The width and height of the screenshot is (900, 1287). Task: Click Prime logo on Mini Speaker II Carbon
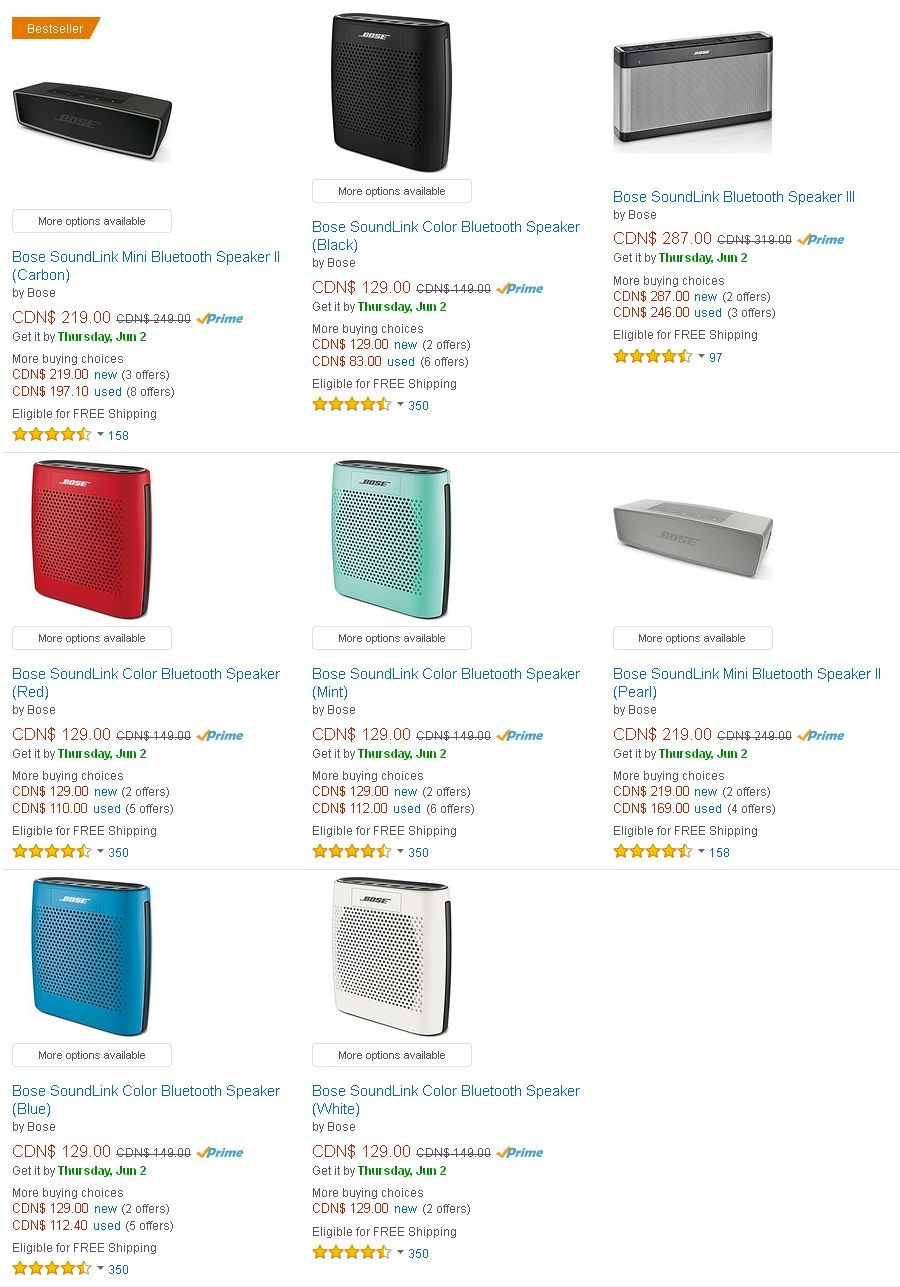point(220,318)
